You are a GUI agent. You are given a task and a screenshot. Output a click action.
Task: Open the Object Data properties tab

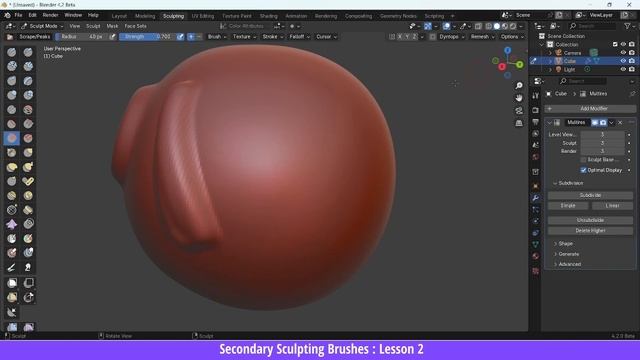pyautogui.click(x=536, y=244)
